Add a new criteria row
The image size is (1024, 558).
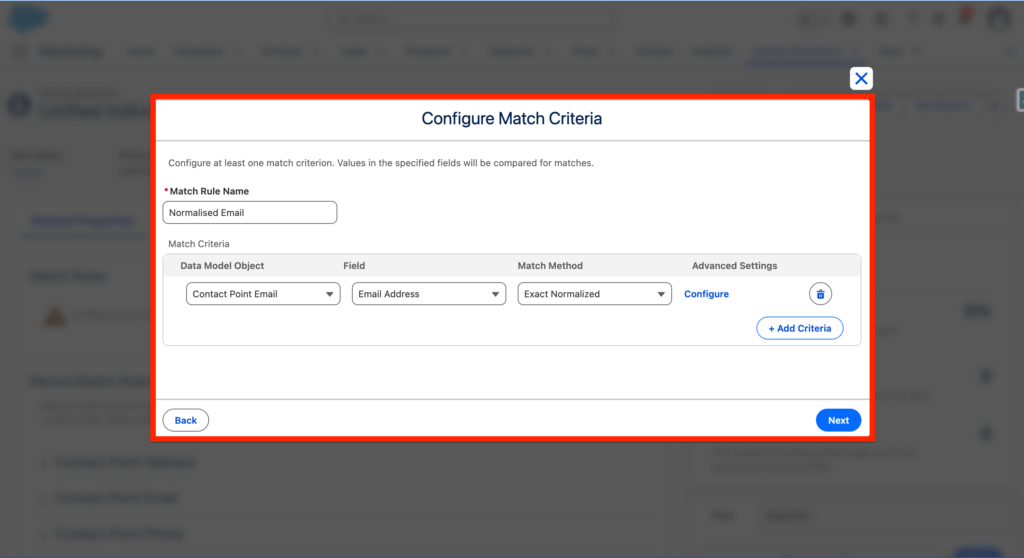[799, 328]
